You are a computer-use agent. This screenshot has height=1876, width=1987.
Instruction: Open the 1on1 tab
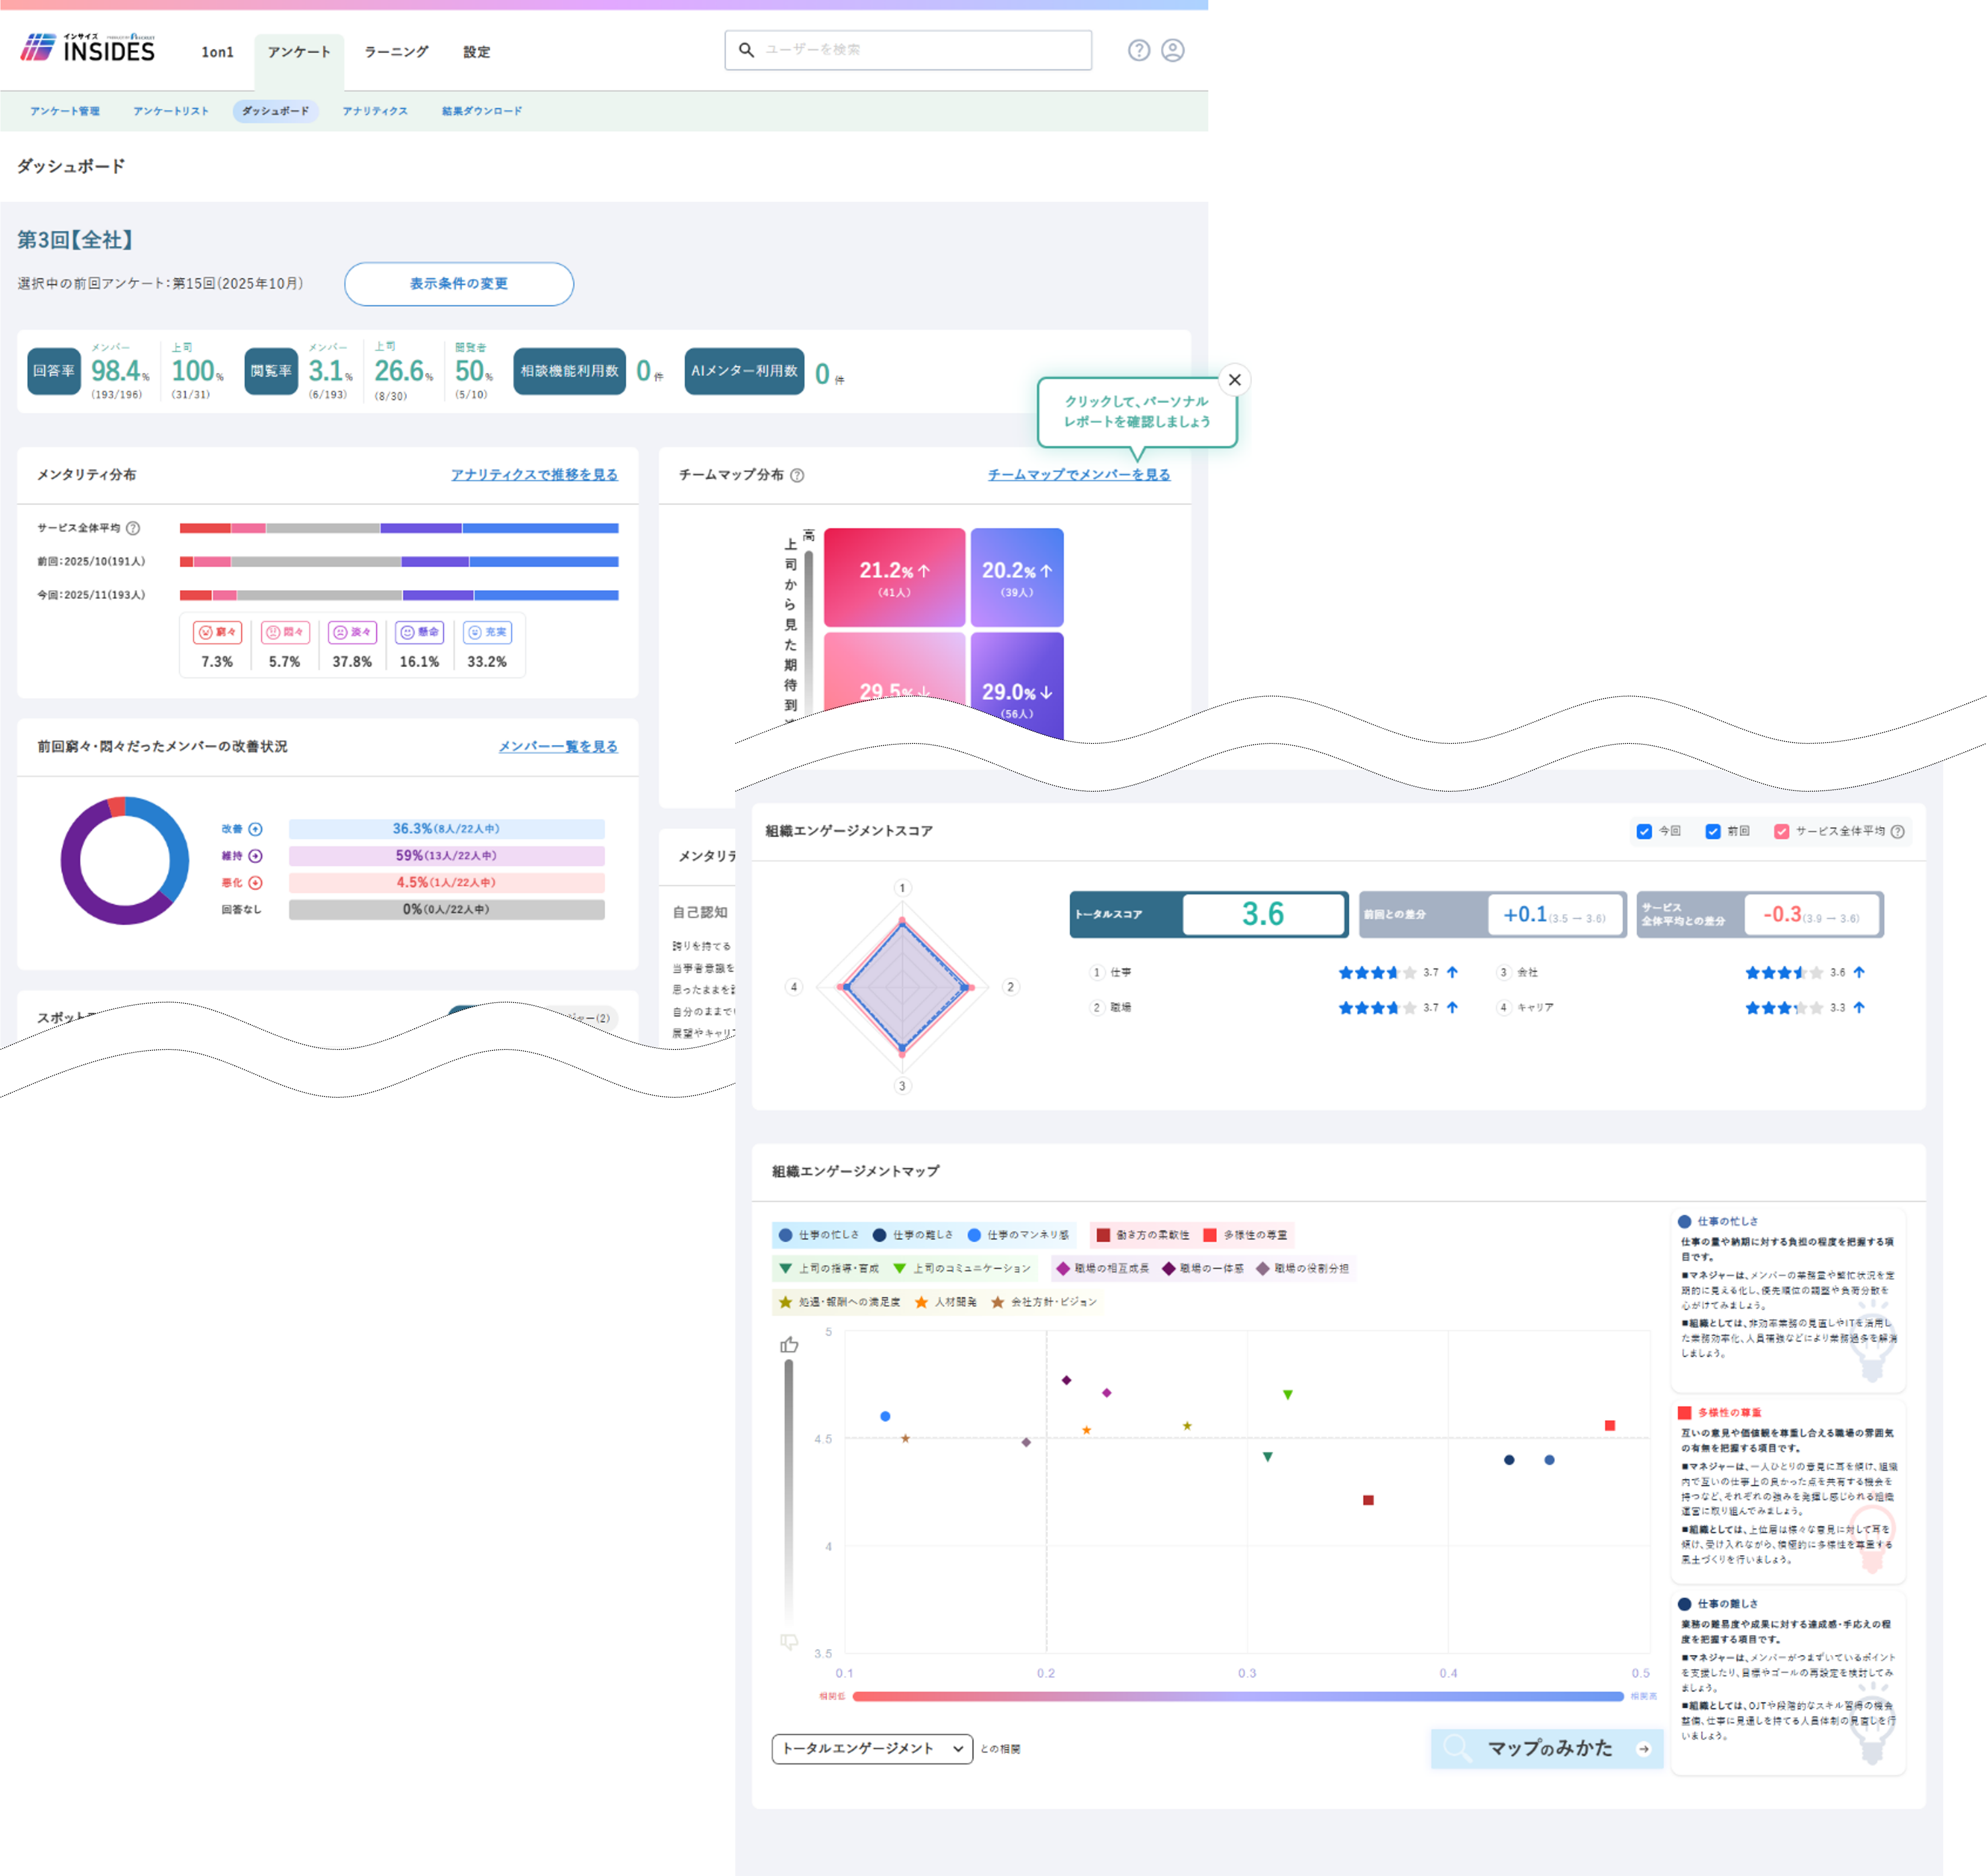point(217,52)
